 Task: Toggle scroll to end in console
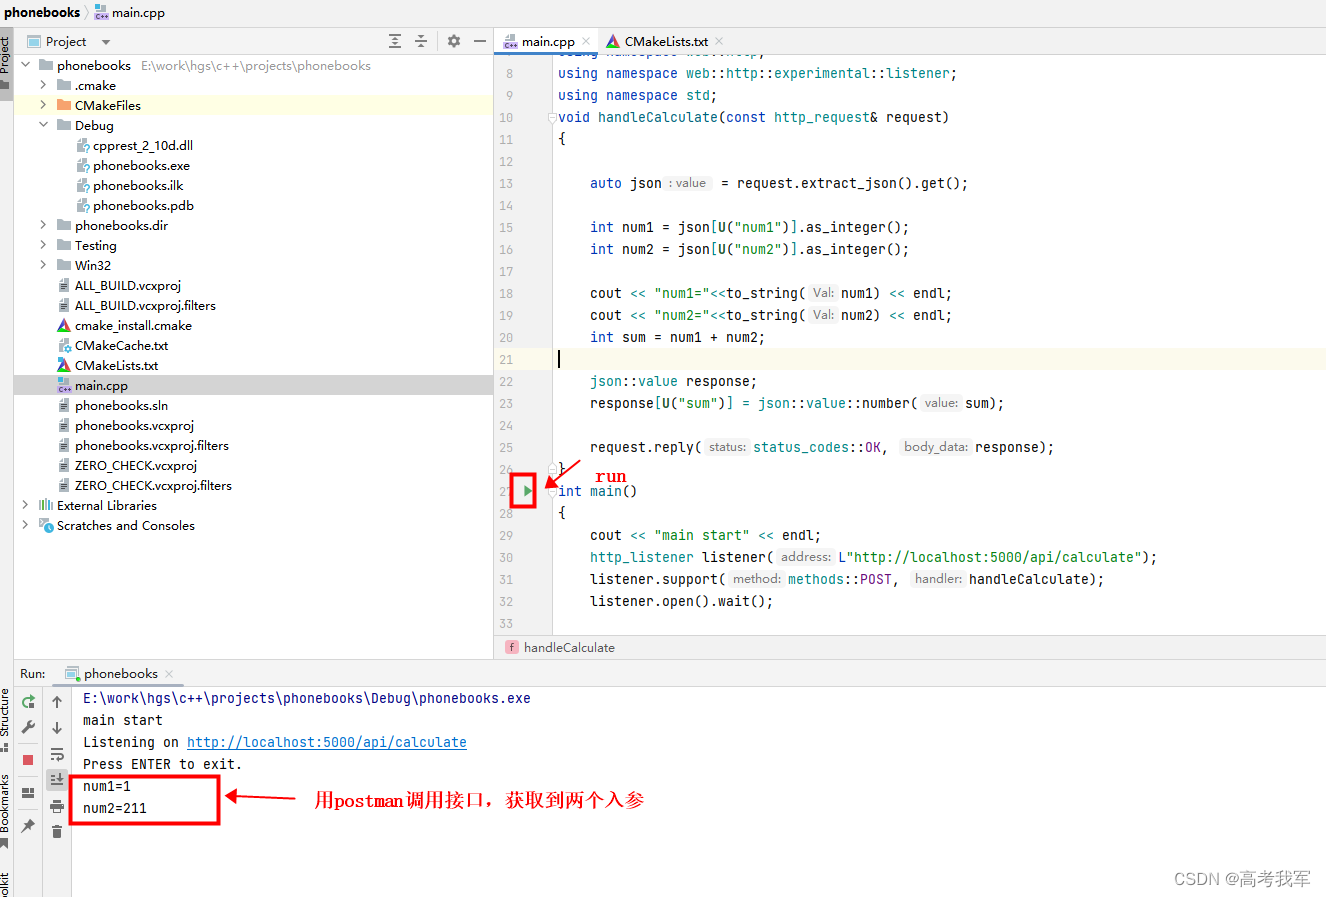[x=57, y=780]
